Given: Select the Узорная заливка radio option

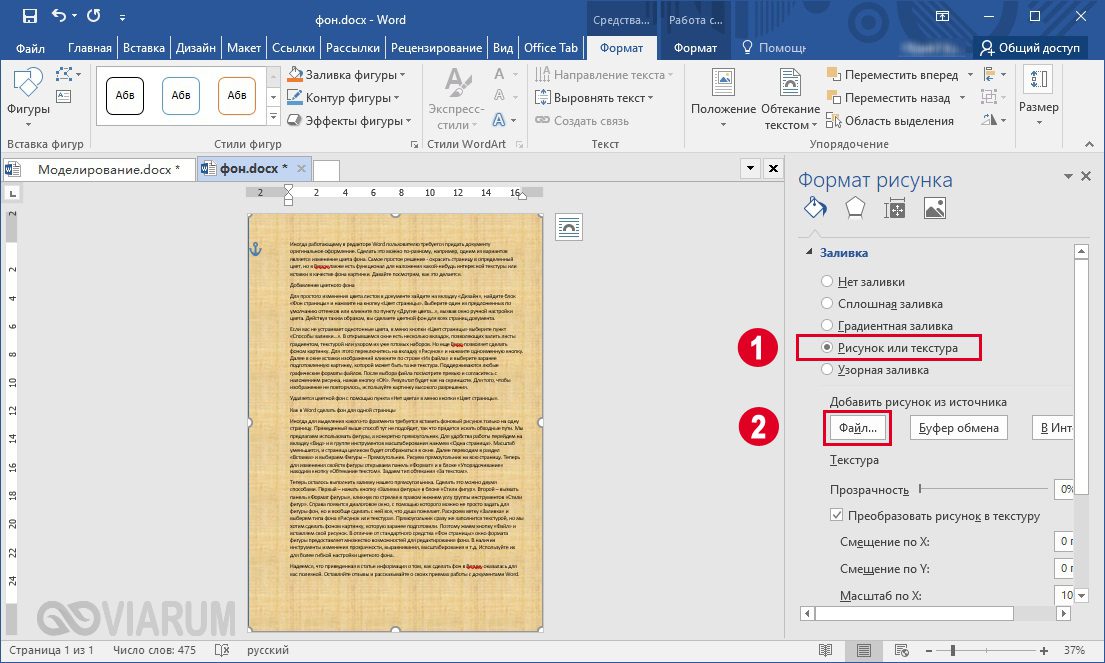Looking at the screenshot, I should click(827, 369).
